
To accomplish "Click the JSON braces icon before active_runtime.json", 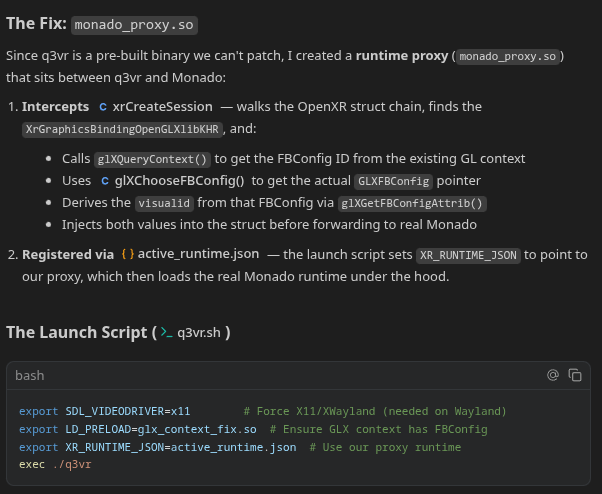I will click(127, 255).
